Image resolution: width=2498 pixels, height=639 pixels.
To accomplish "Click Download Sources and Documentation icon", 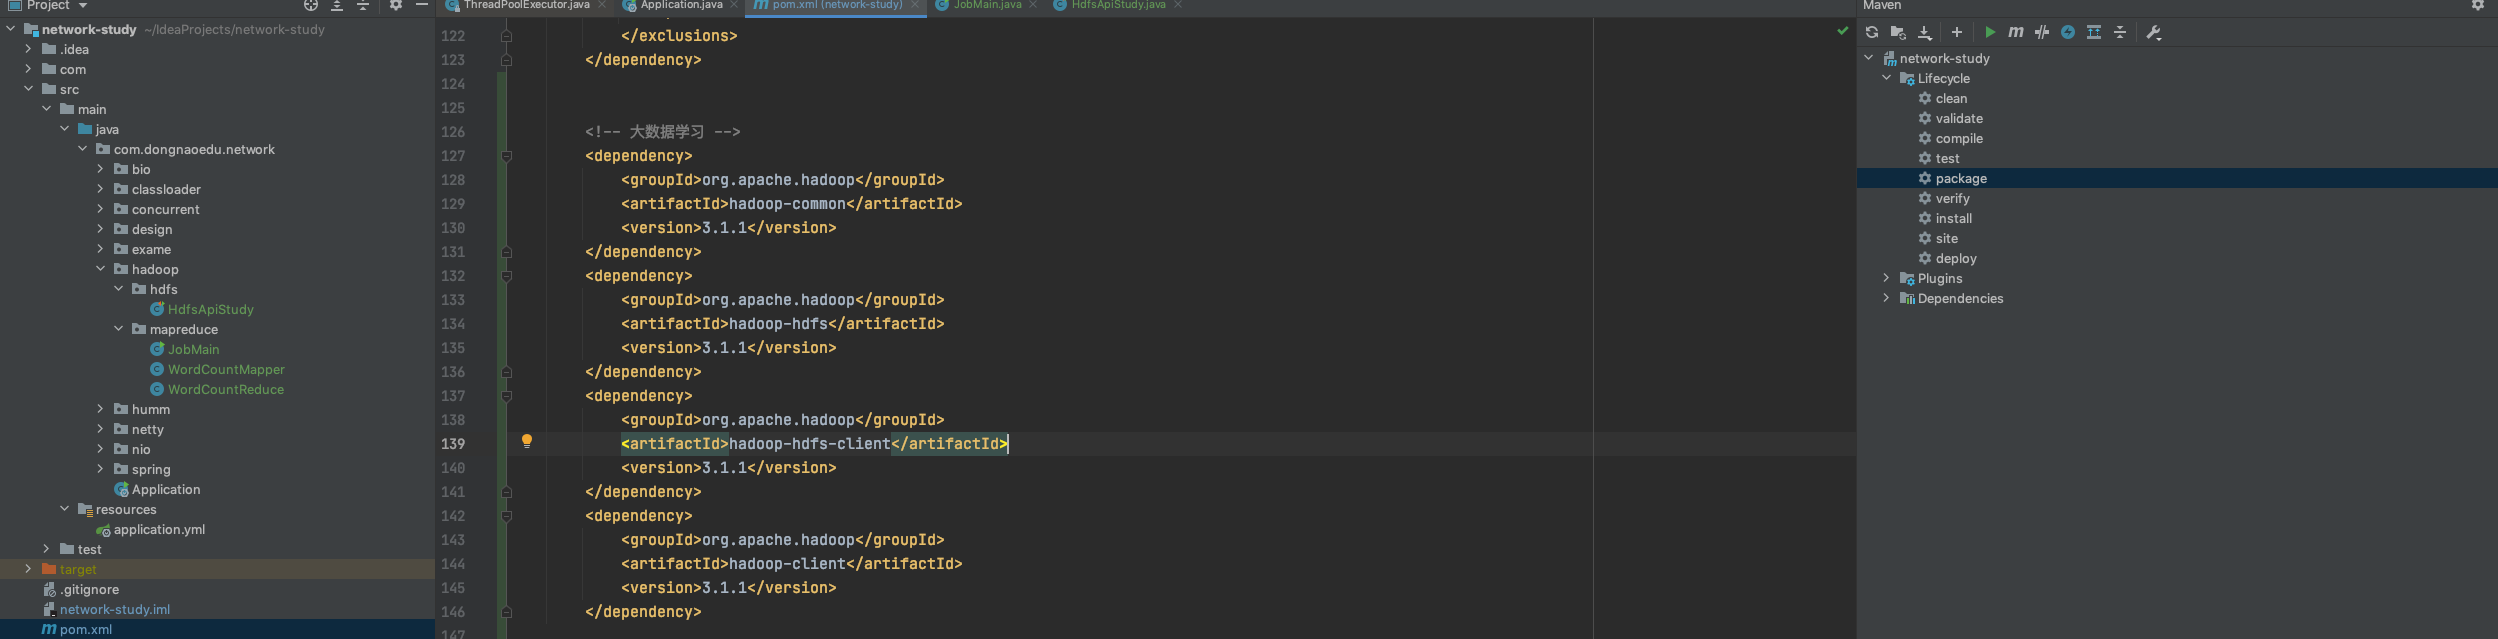I will [1925, 32].
